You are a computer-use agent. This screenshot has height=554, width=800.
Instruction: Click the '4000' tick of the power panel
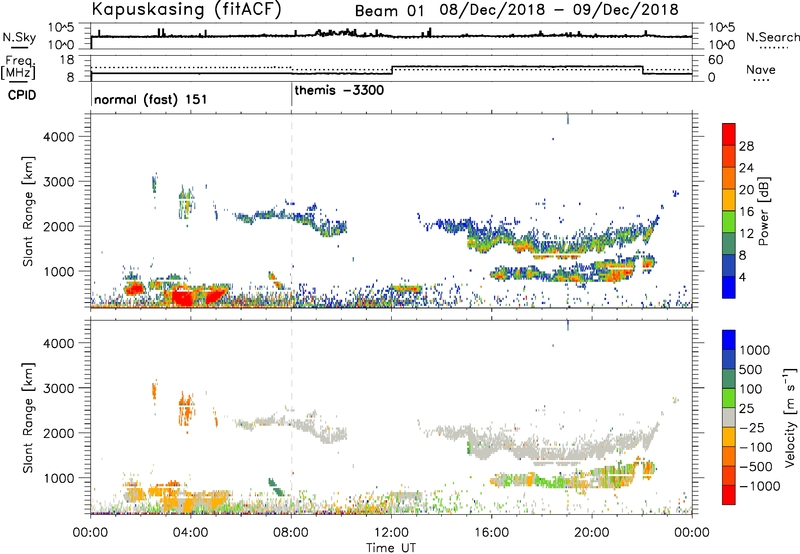(58, 137)
